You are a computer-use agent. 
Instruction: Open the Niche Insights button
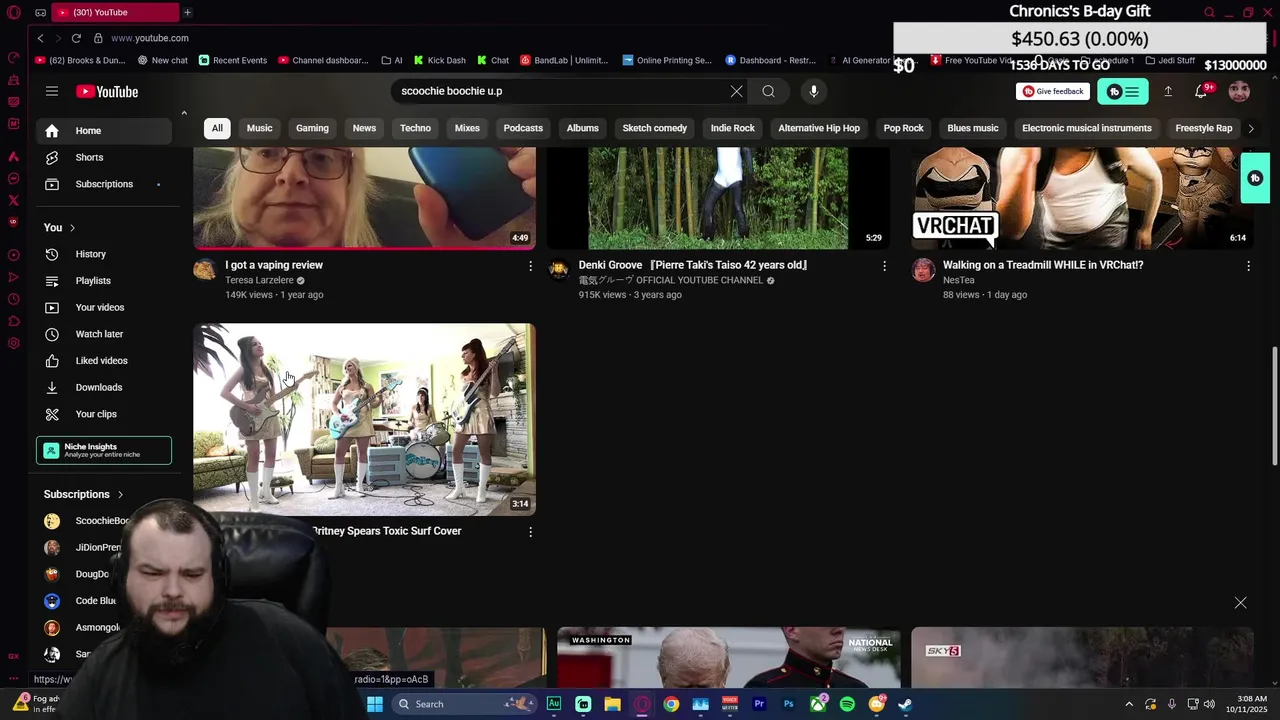tap(104, 451)
